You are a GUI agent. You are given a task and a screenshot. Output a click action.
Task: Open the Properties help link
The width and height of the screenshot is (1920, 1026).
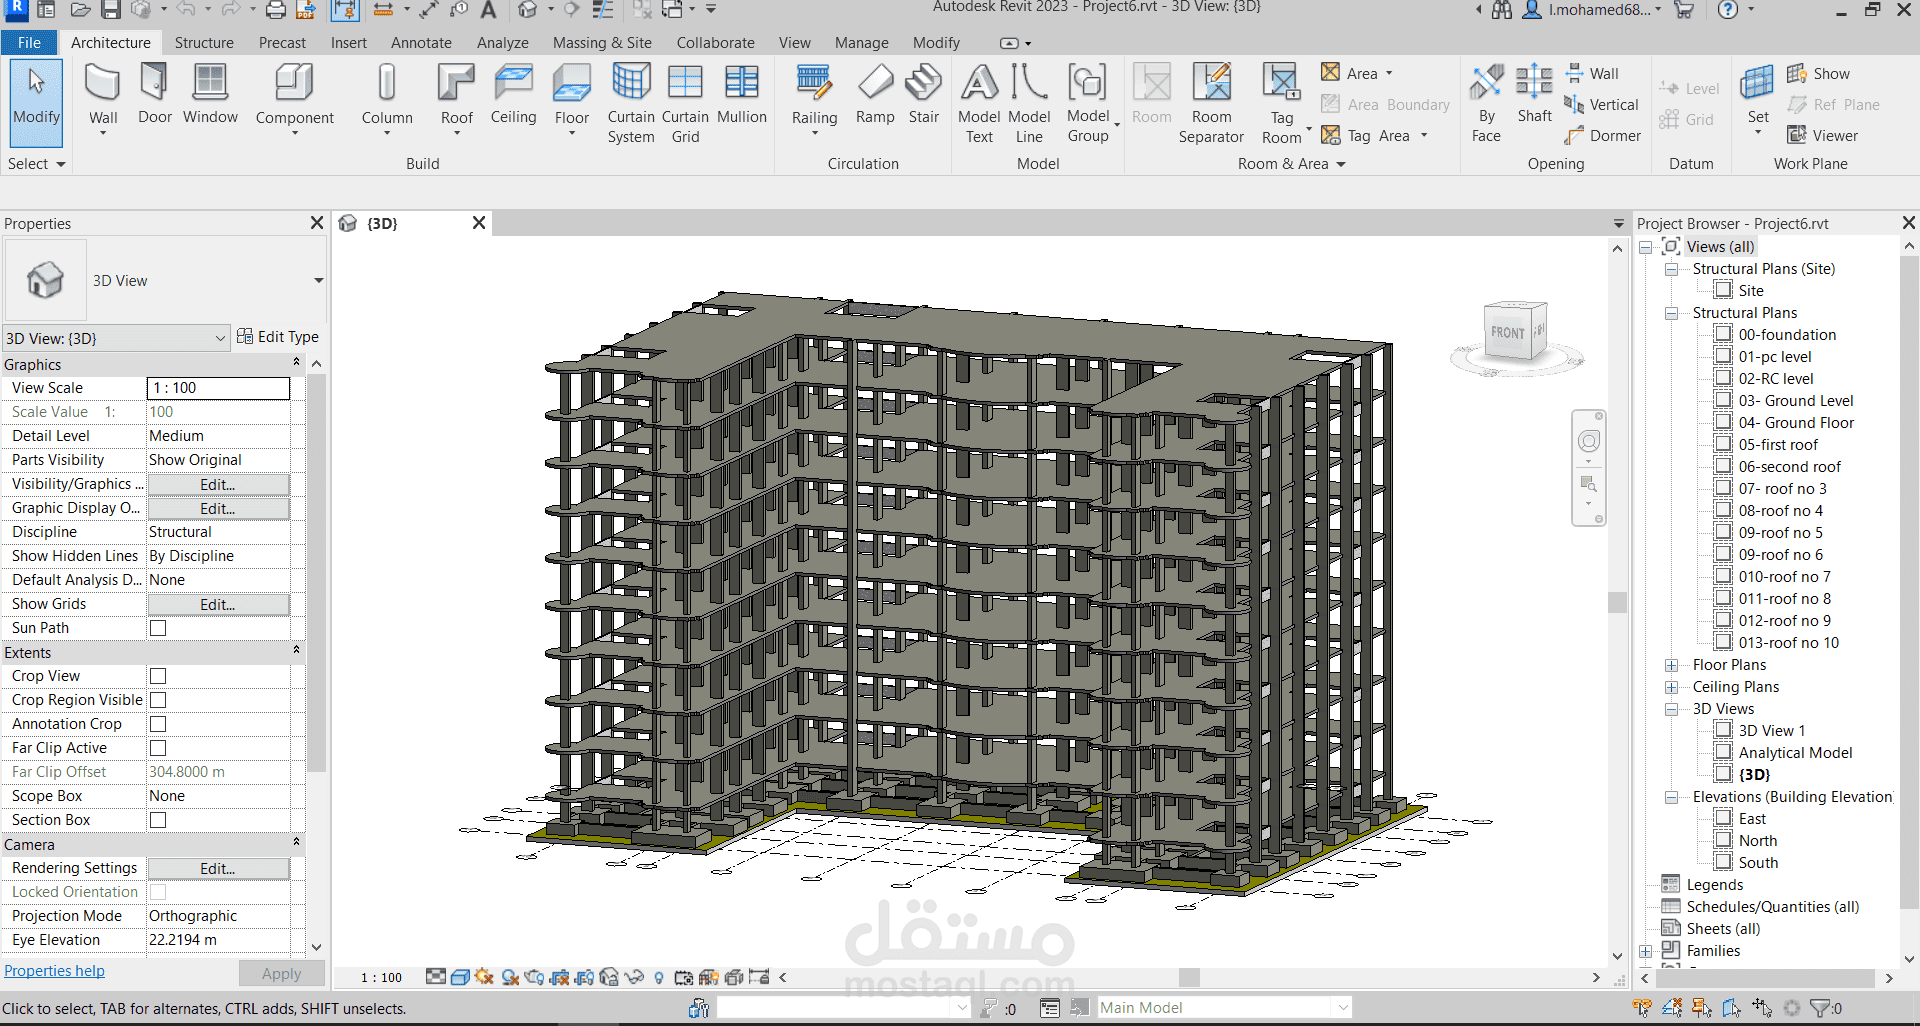[x=54, y=971]
